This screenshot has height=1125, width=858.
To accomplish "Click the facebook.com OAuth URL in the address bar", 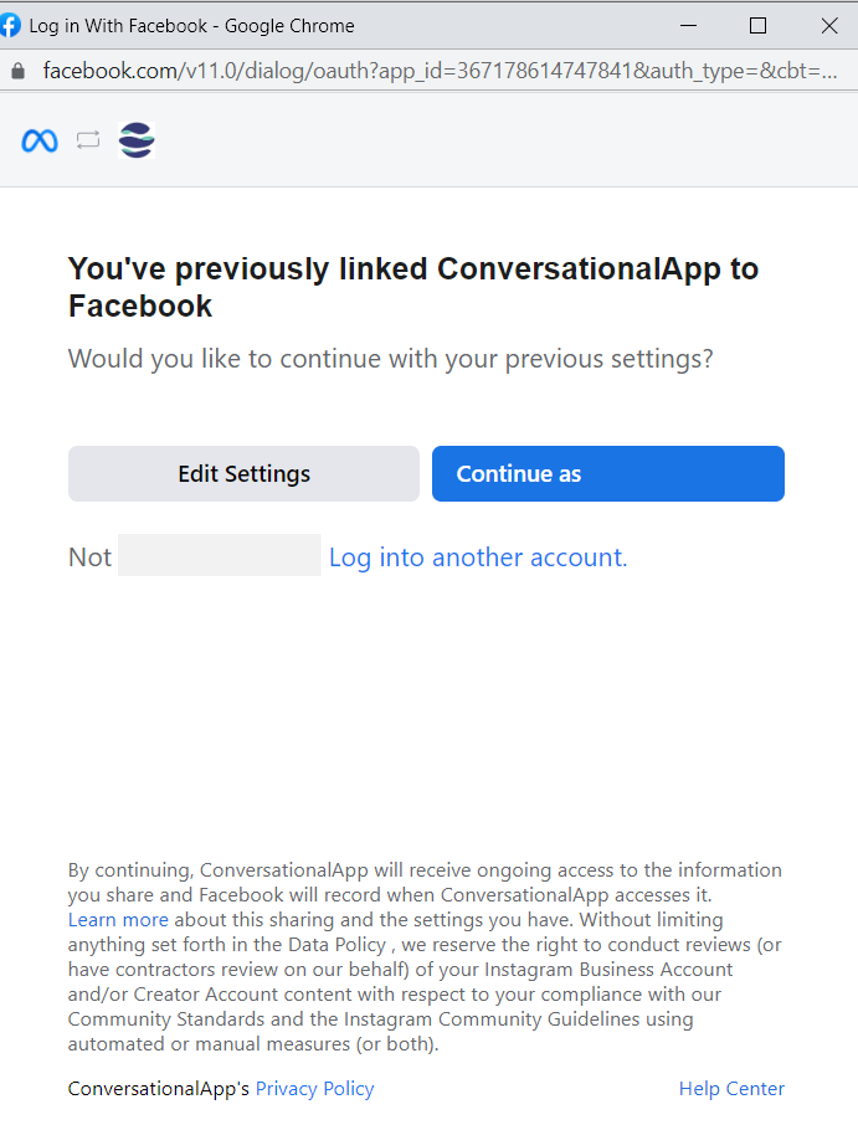I will [x=440, y=72].
